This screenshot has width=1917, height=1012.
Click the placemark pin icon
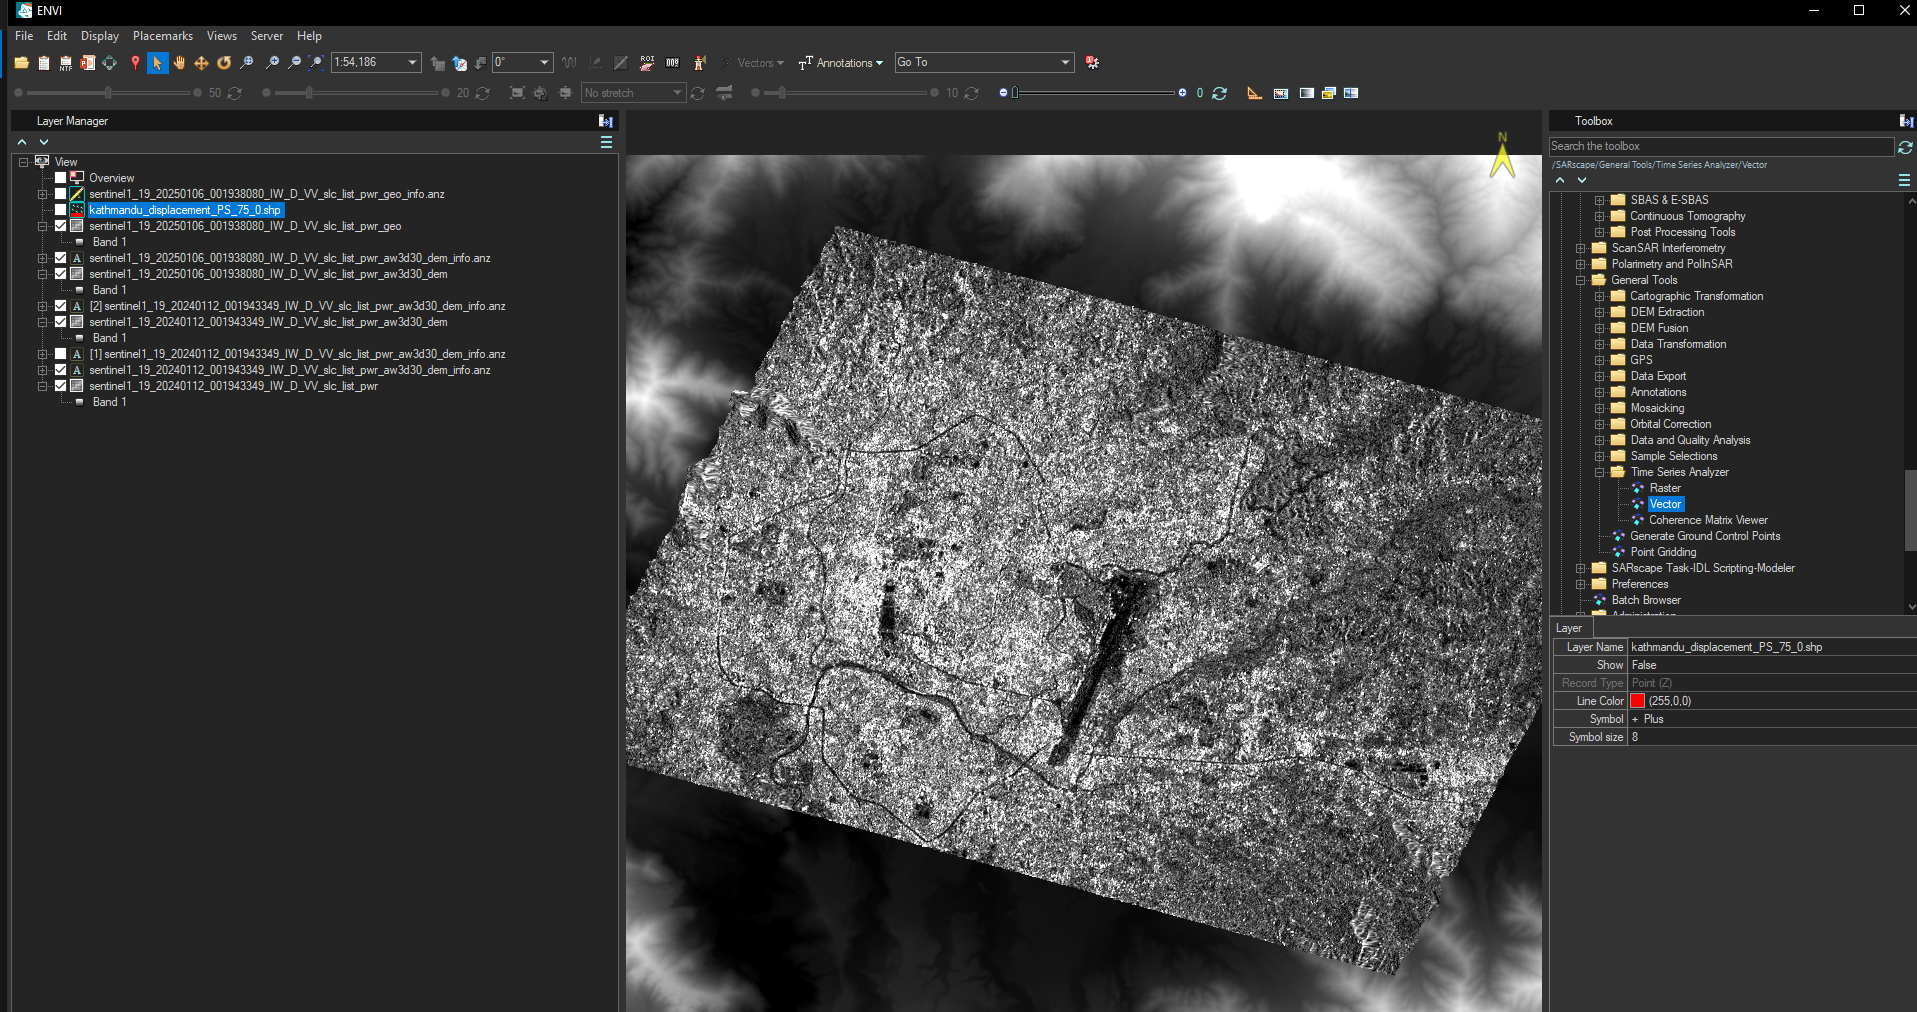pos(135,63)
